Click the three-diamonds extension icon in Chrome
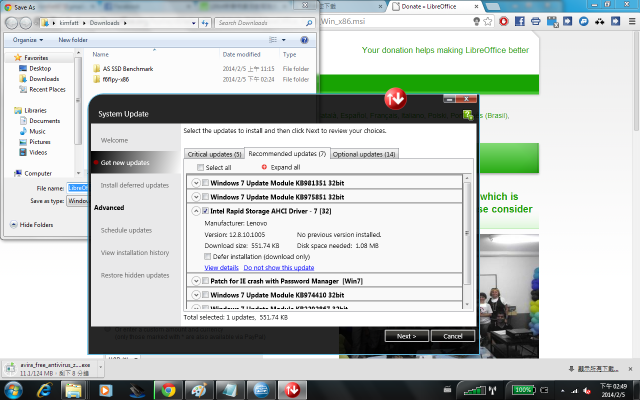The height and width of the screenshot is (400, 640). pos(600,21)
